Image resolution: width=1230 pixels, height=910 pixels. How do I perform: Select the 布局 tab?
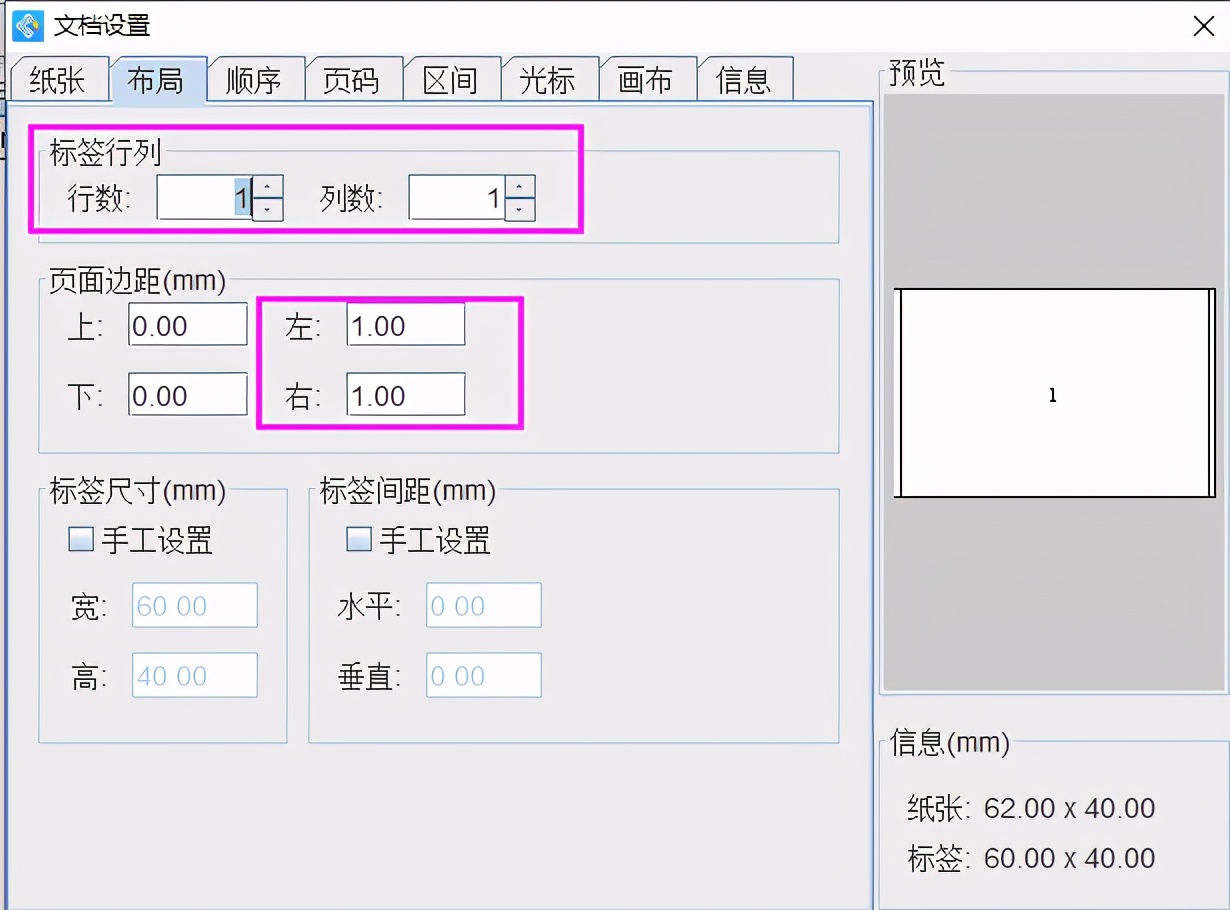(157, 80)
